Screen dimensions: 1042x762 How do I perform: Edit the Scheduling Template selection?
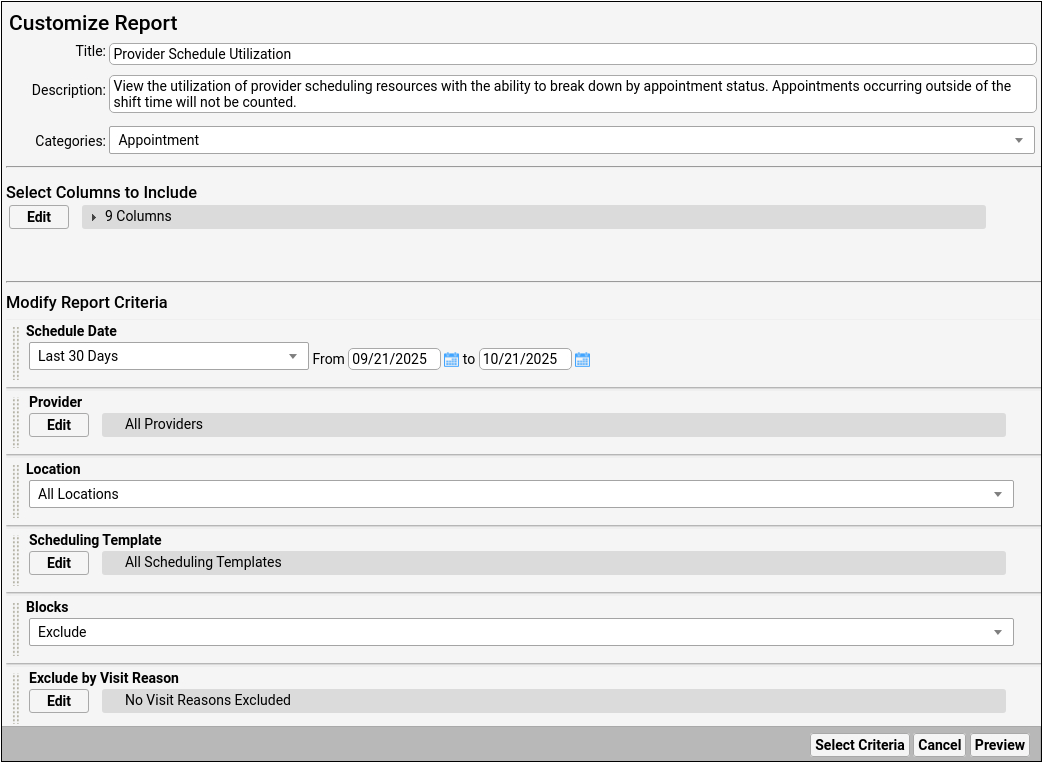(x=59, y=563)
